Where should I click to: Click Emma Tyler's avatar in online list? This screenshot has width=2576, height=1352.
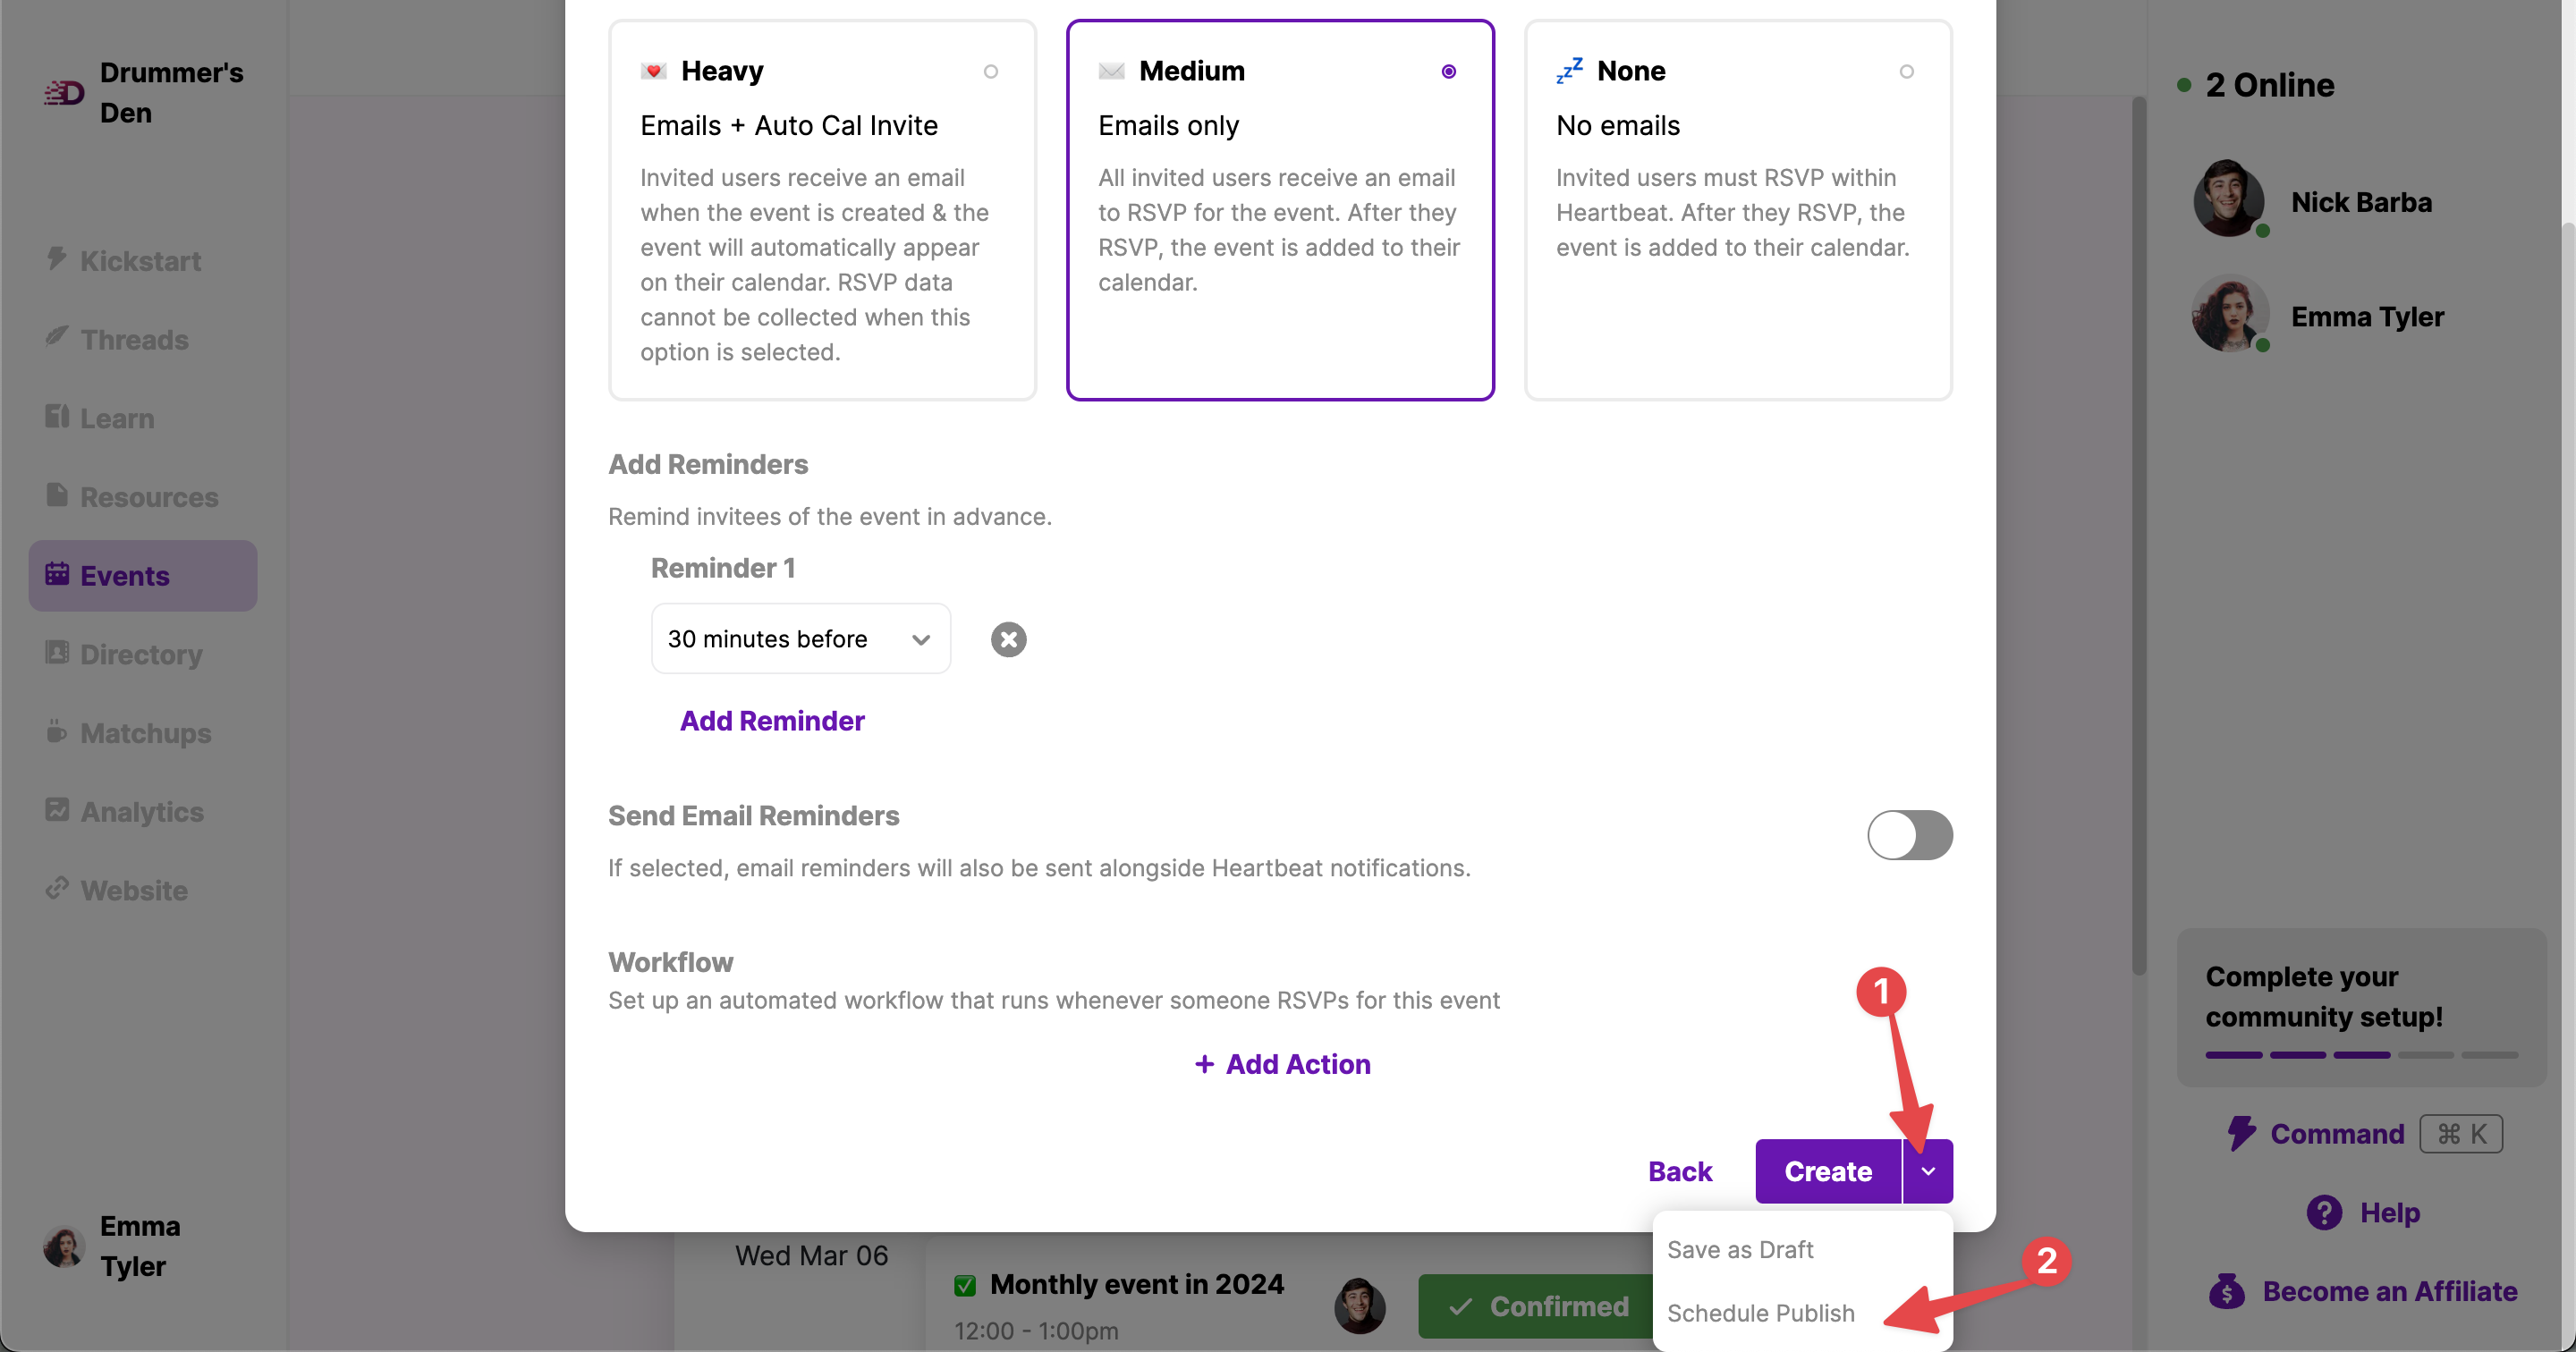coord(2230,314)
